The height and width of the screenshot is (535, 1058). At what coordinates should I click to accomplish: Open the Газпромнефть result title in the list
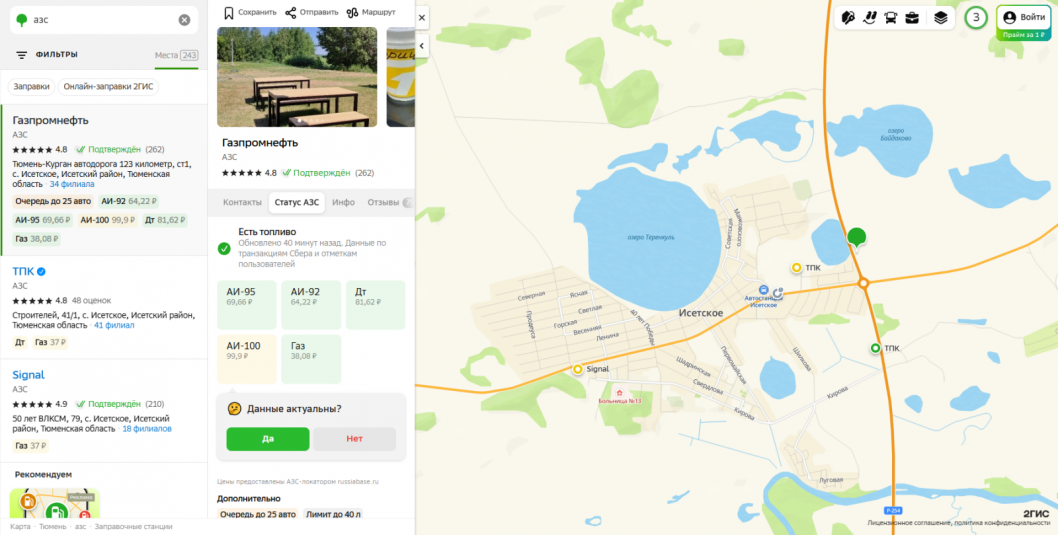(x=51, y=120)
